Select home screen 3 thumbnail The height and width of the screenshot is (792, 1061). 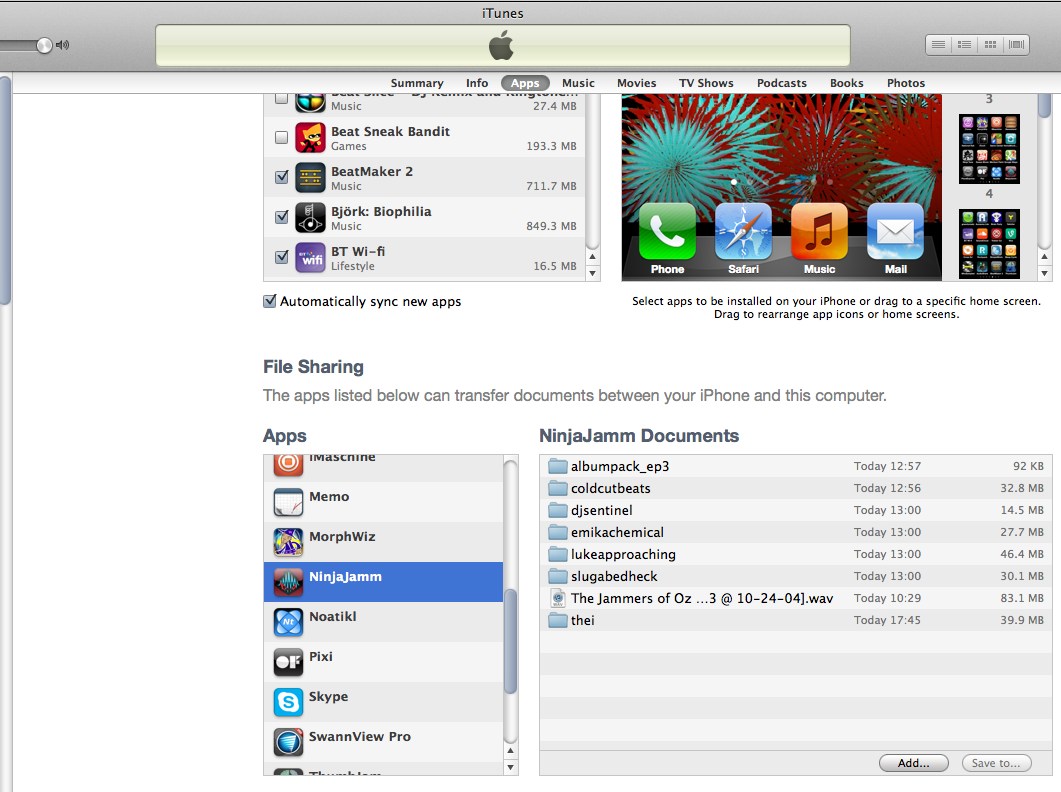989,149
